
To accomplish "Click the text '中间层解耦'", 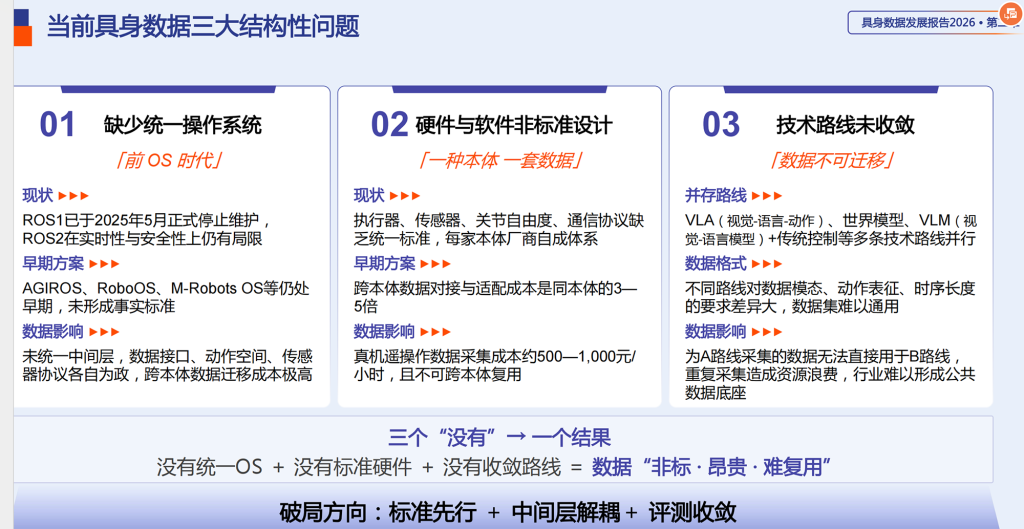I will click(567, 512).
